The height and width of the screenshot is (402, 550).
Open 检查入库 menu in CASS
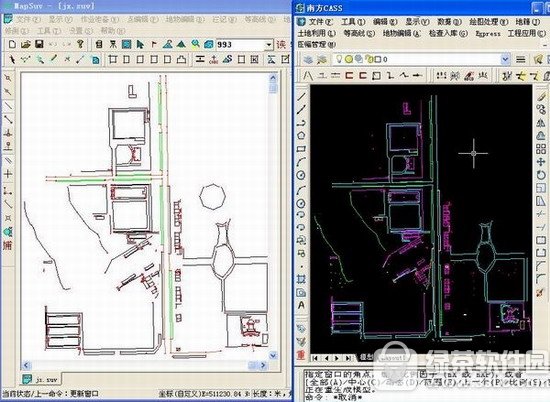coord(448,33)
